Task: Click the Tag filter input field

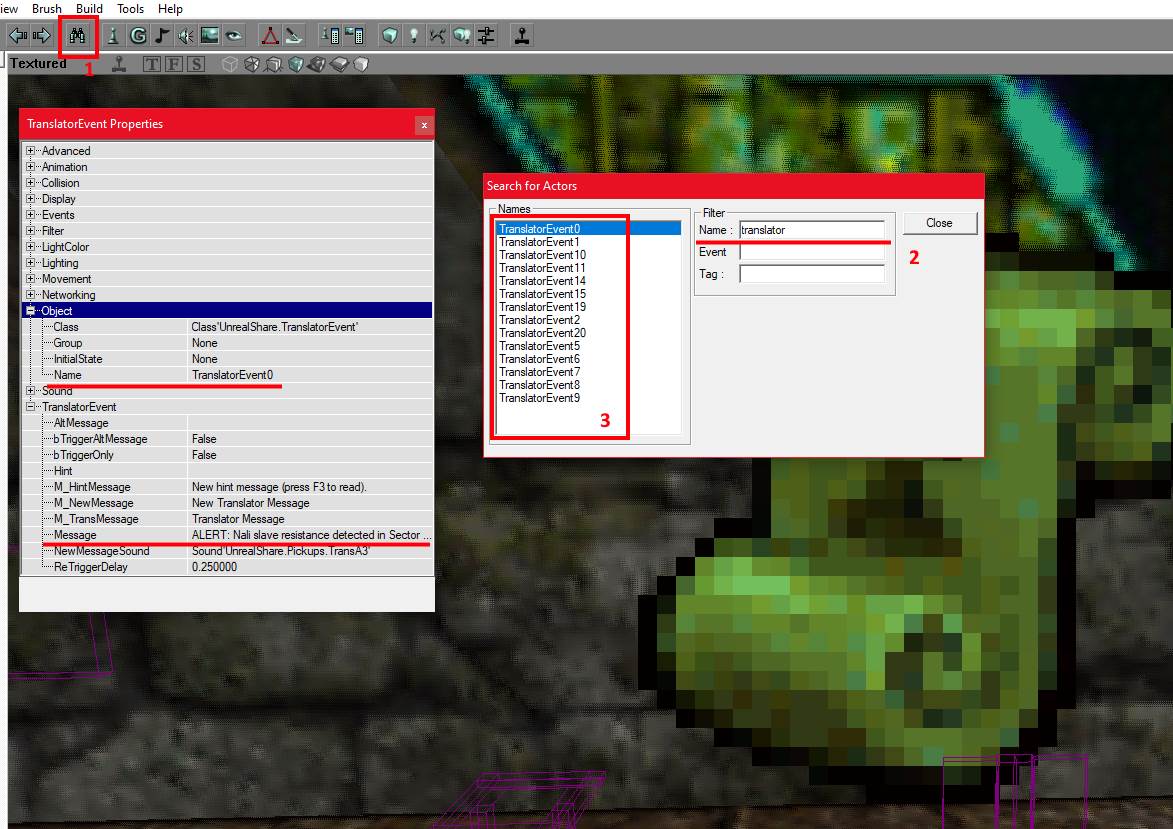Action: [812, 274]
